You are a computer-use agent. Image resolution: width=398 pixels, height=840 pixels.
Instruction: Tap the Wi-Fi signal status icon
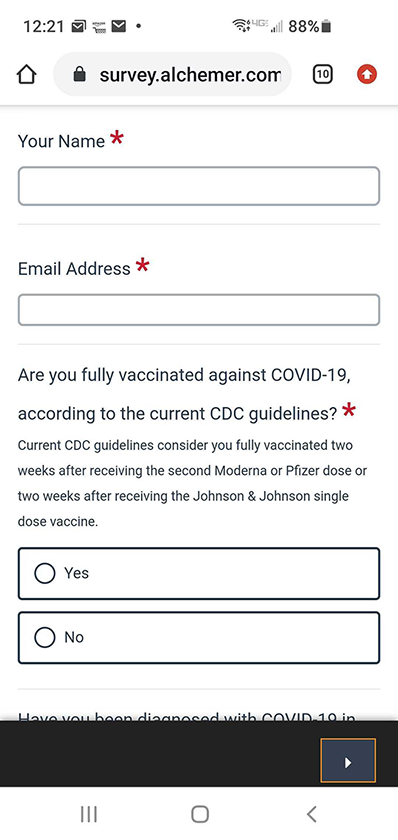[x=242, y=26]
